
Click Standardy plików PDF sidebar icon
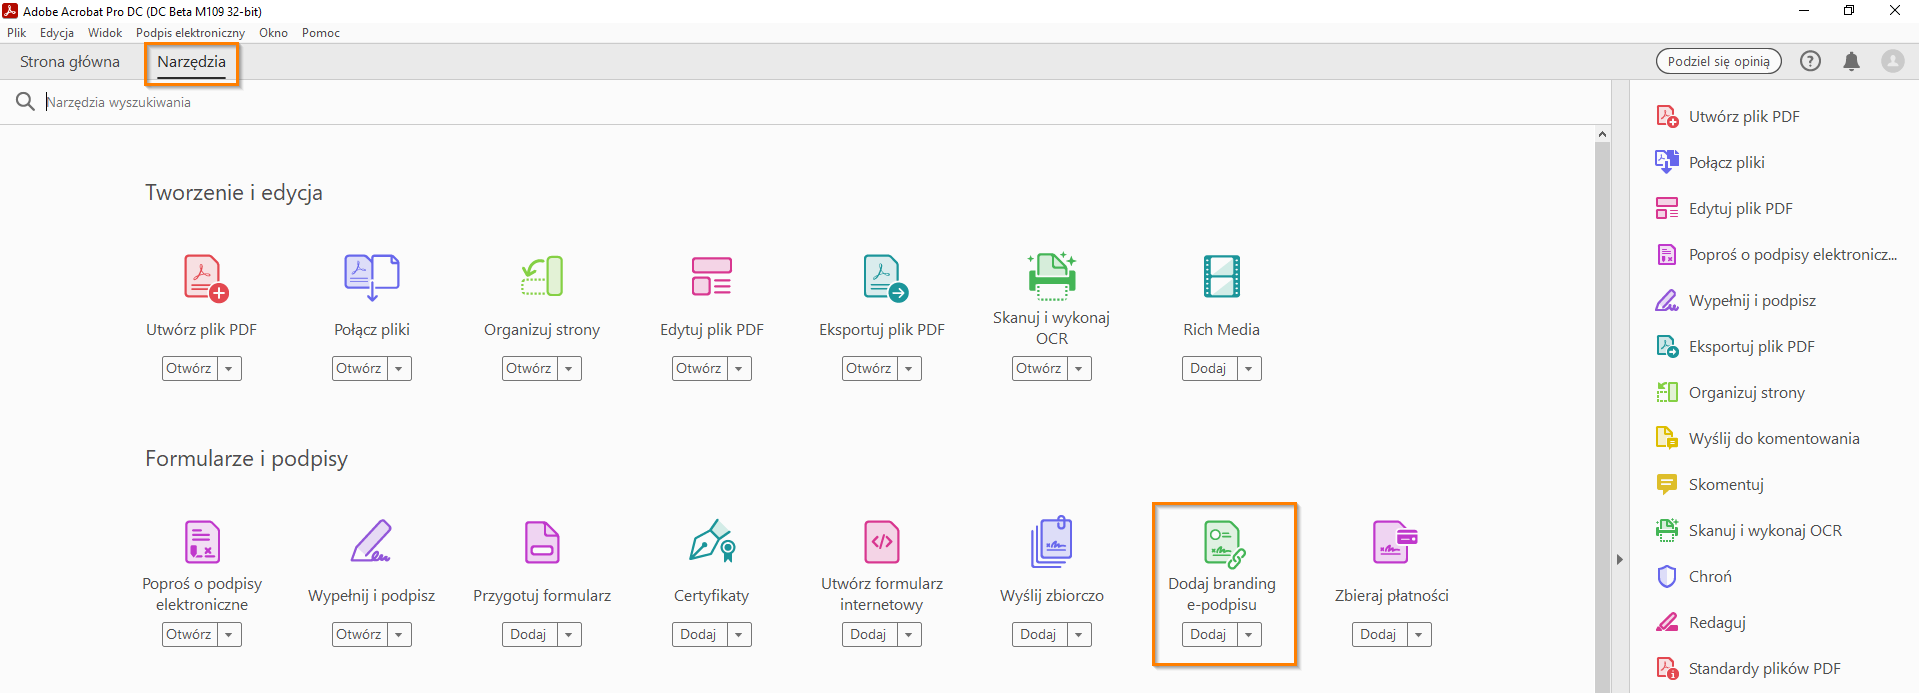click(1667, 668)
